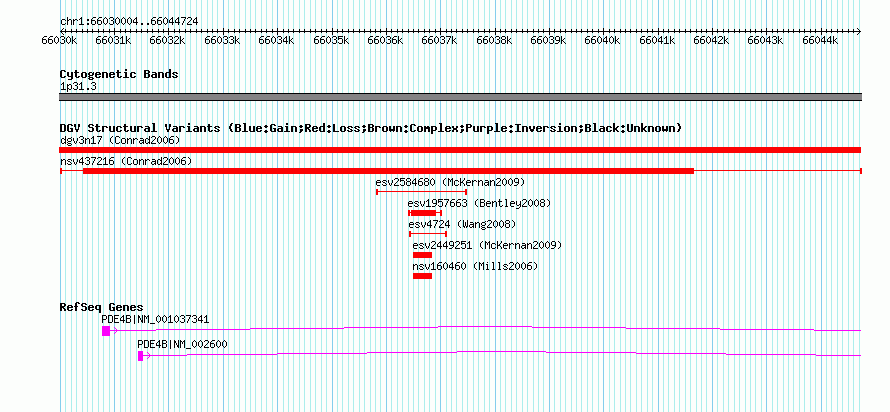Click the esv2449251 red bar
This screenshot has width=890, height=412.
click(x=422, y=255)
